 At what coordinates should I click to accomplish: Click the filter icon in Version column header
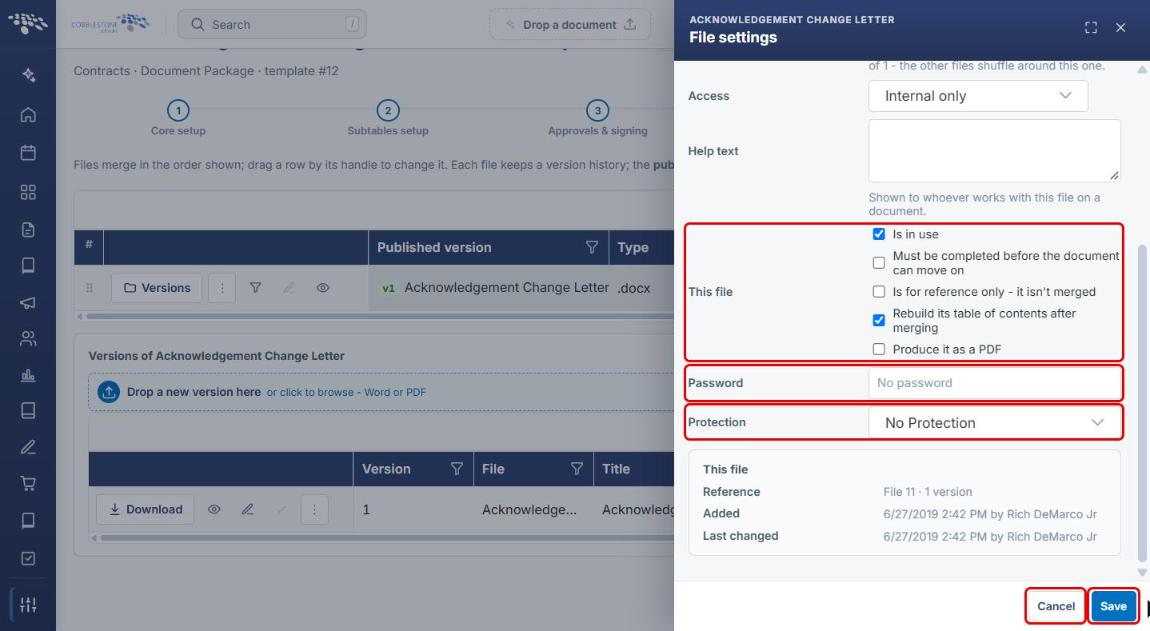coord(456,469)
